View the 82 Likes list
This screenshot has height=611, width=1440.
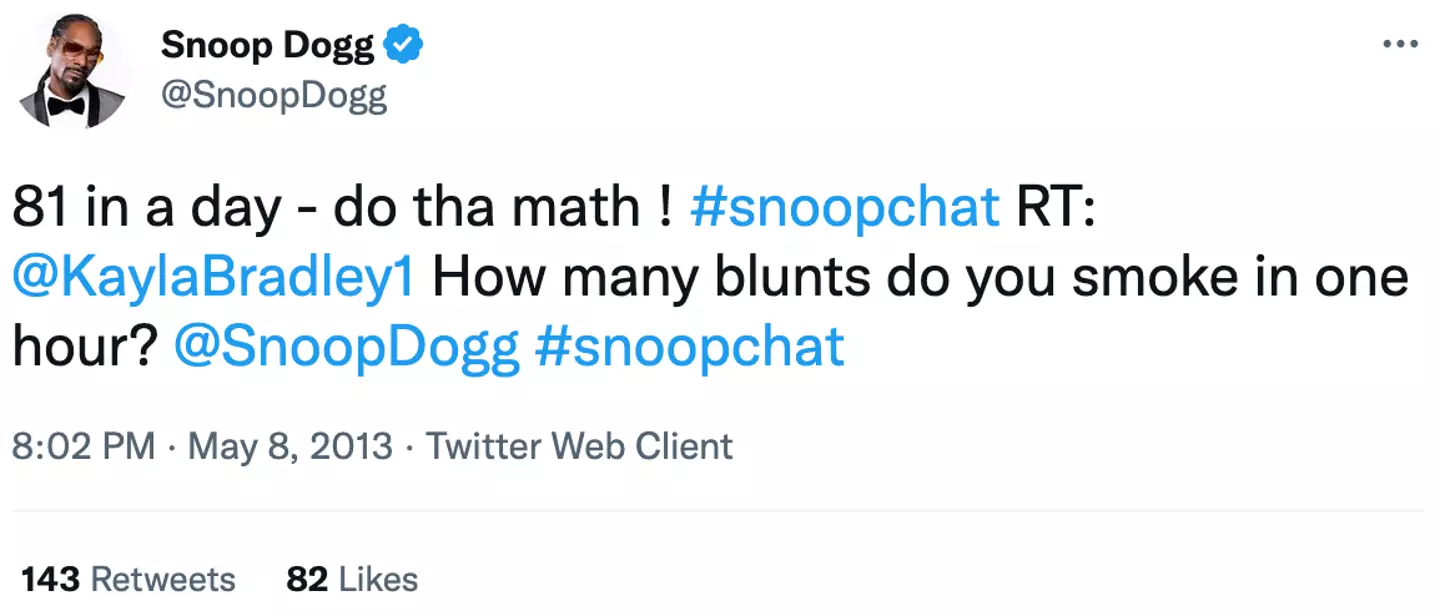tap(352, 579)
